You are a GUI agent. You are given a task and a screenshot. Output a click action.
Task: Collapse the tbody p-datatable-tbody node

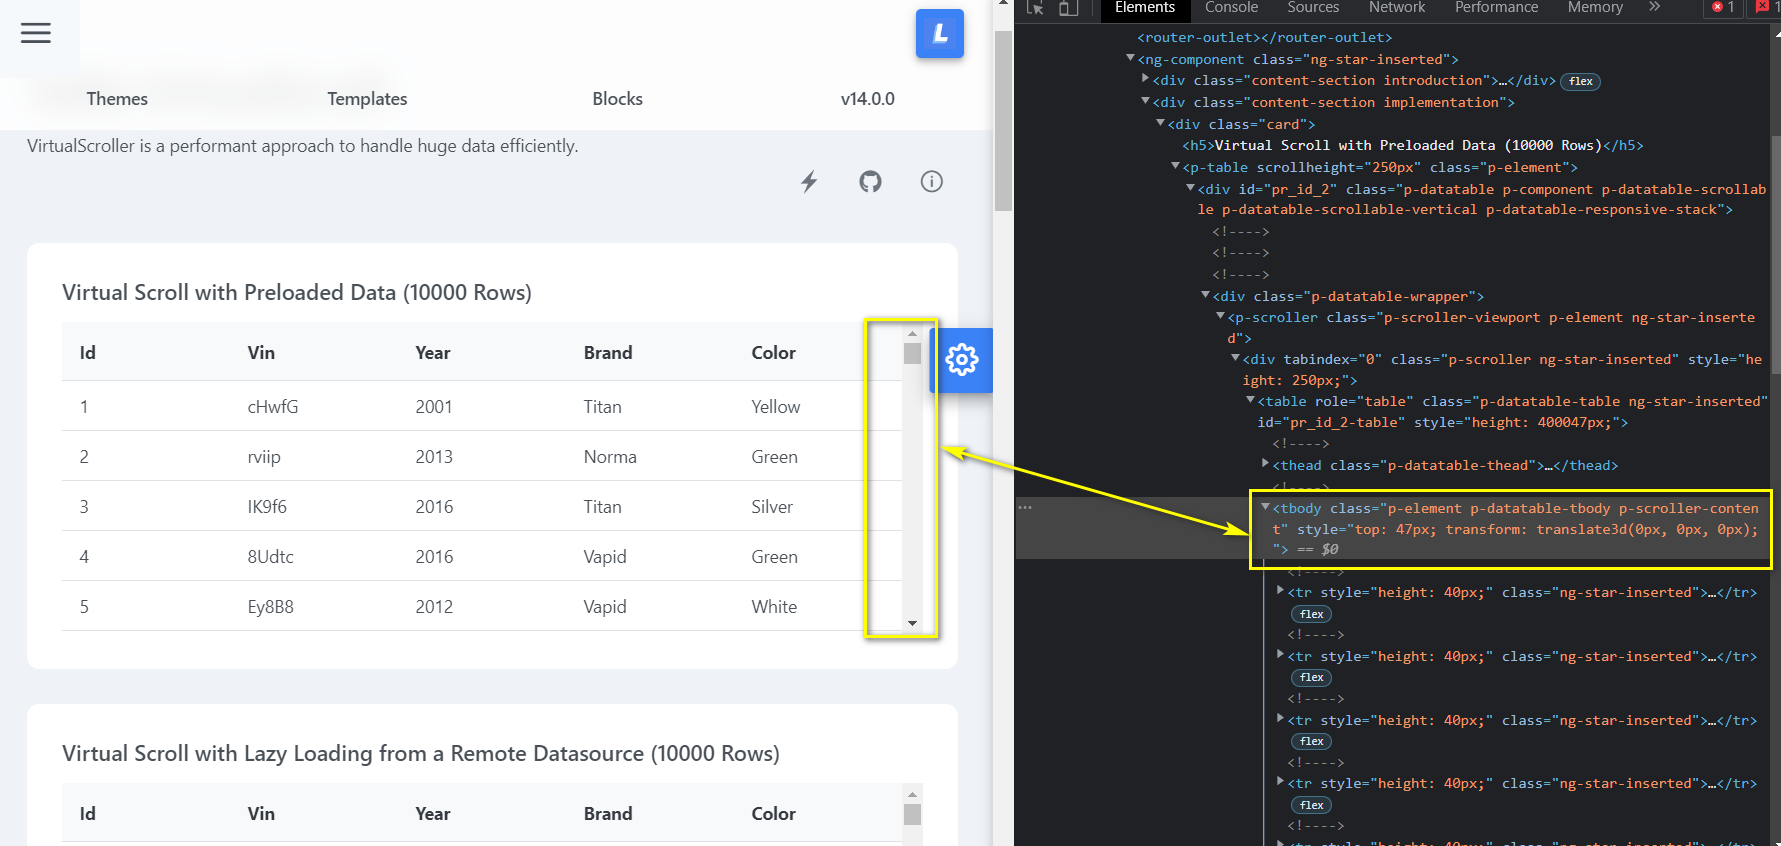coord(1265,507)
